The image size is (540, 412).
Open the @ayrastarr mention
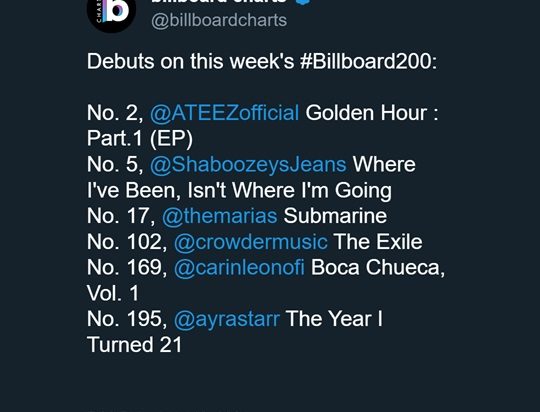227,319
